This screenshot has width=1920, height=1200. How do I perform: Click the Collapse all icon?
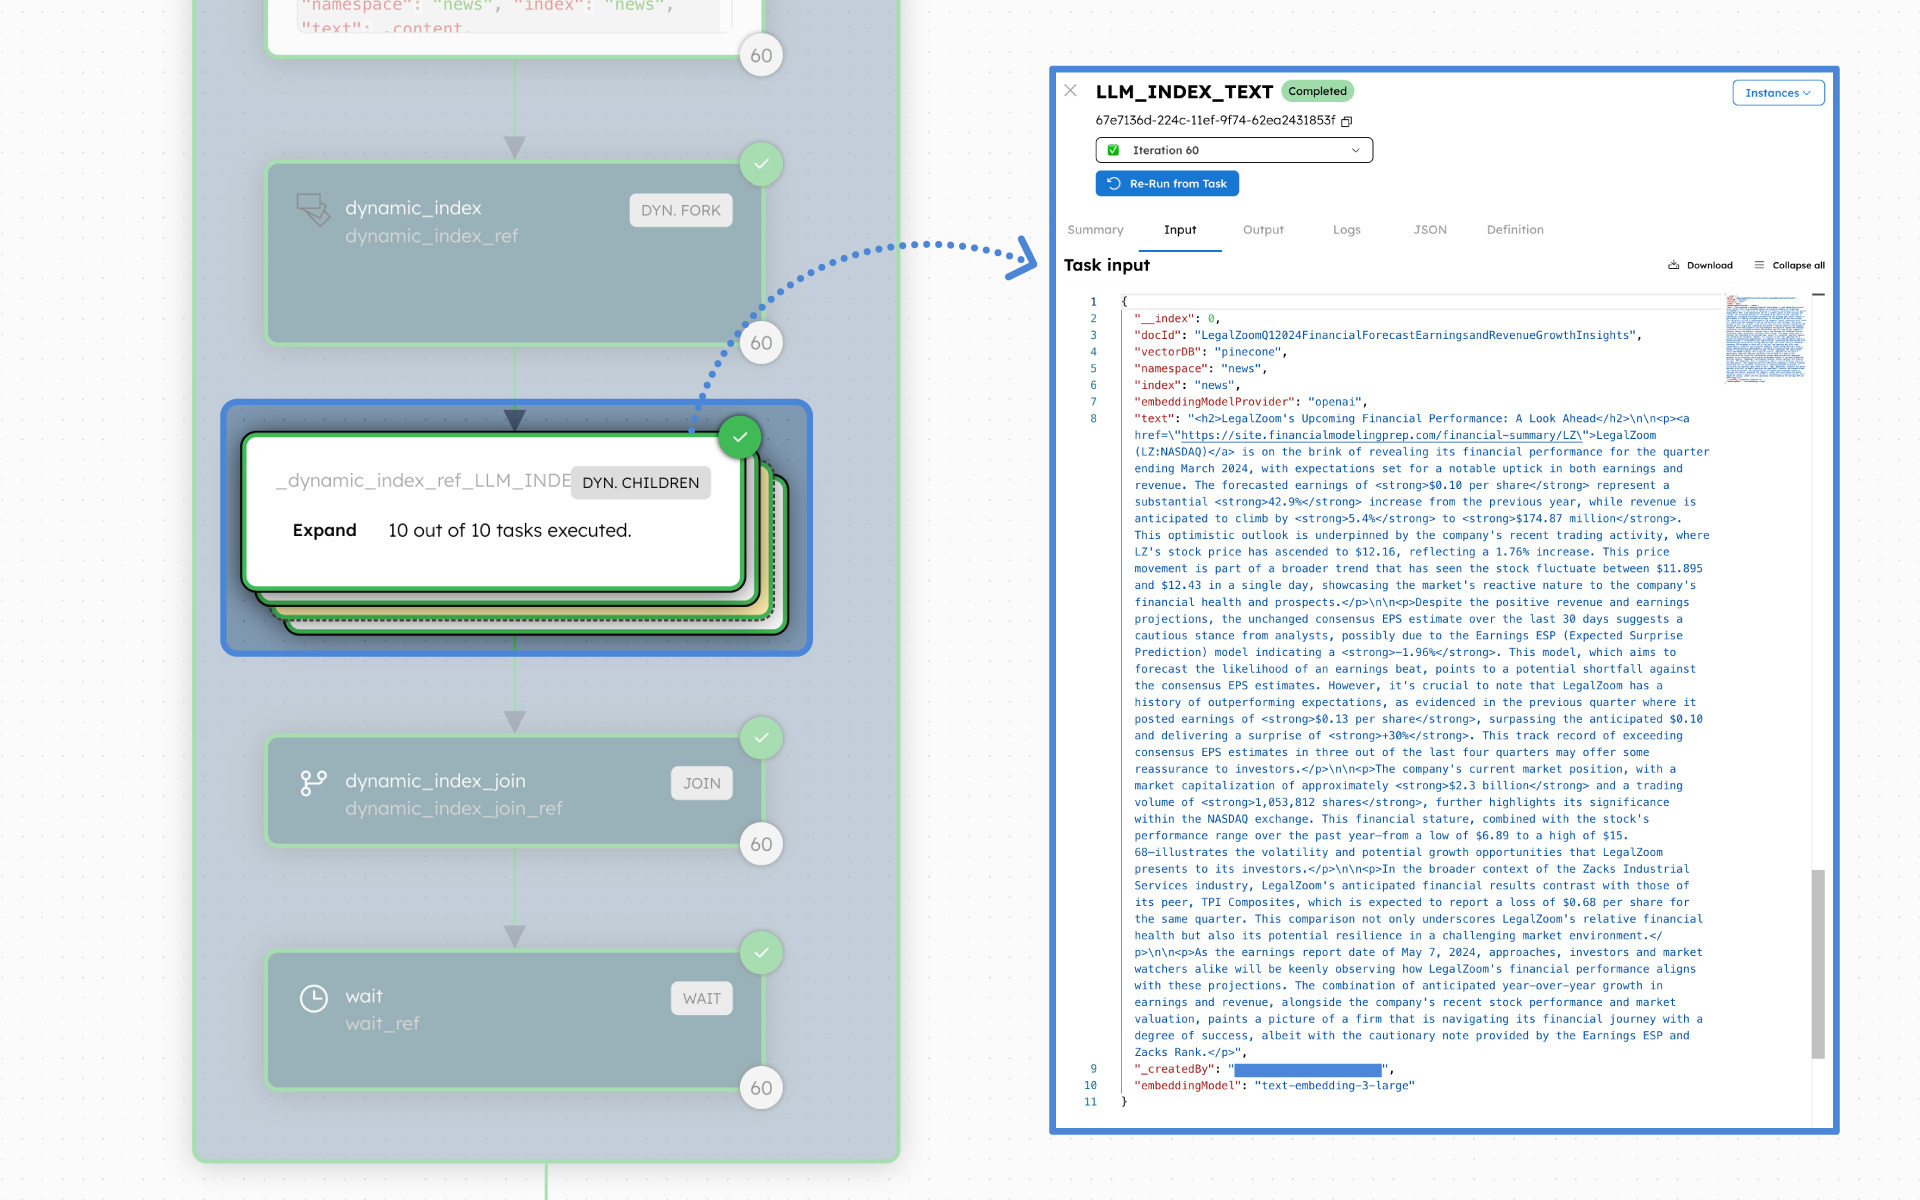point(1760,264)
